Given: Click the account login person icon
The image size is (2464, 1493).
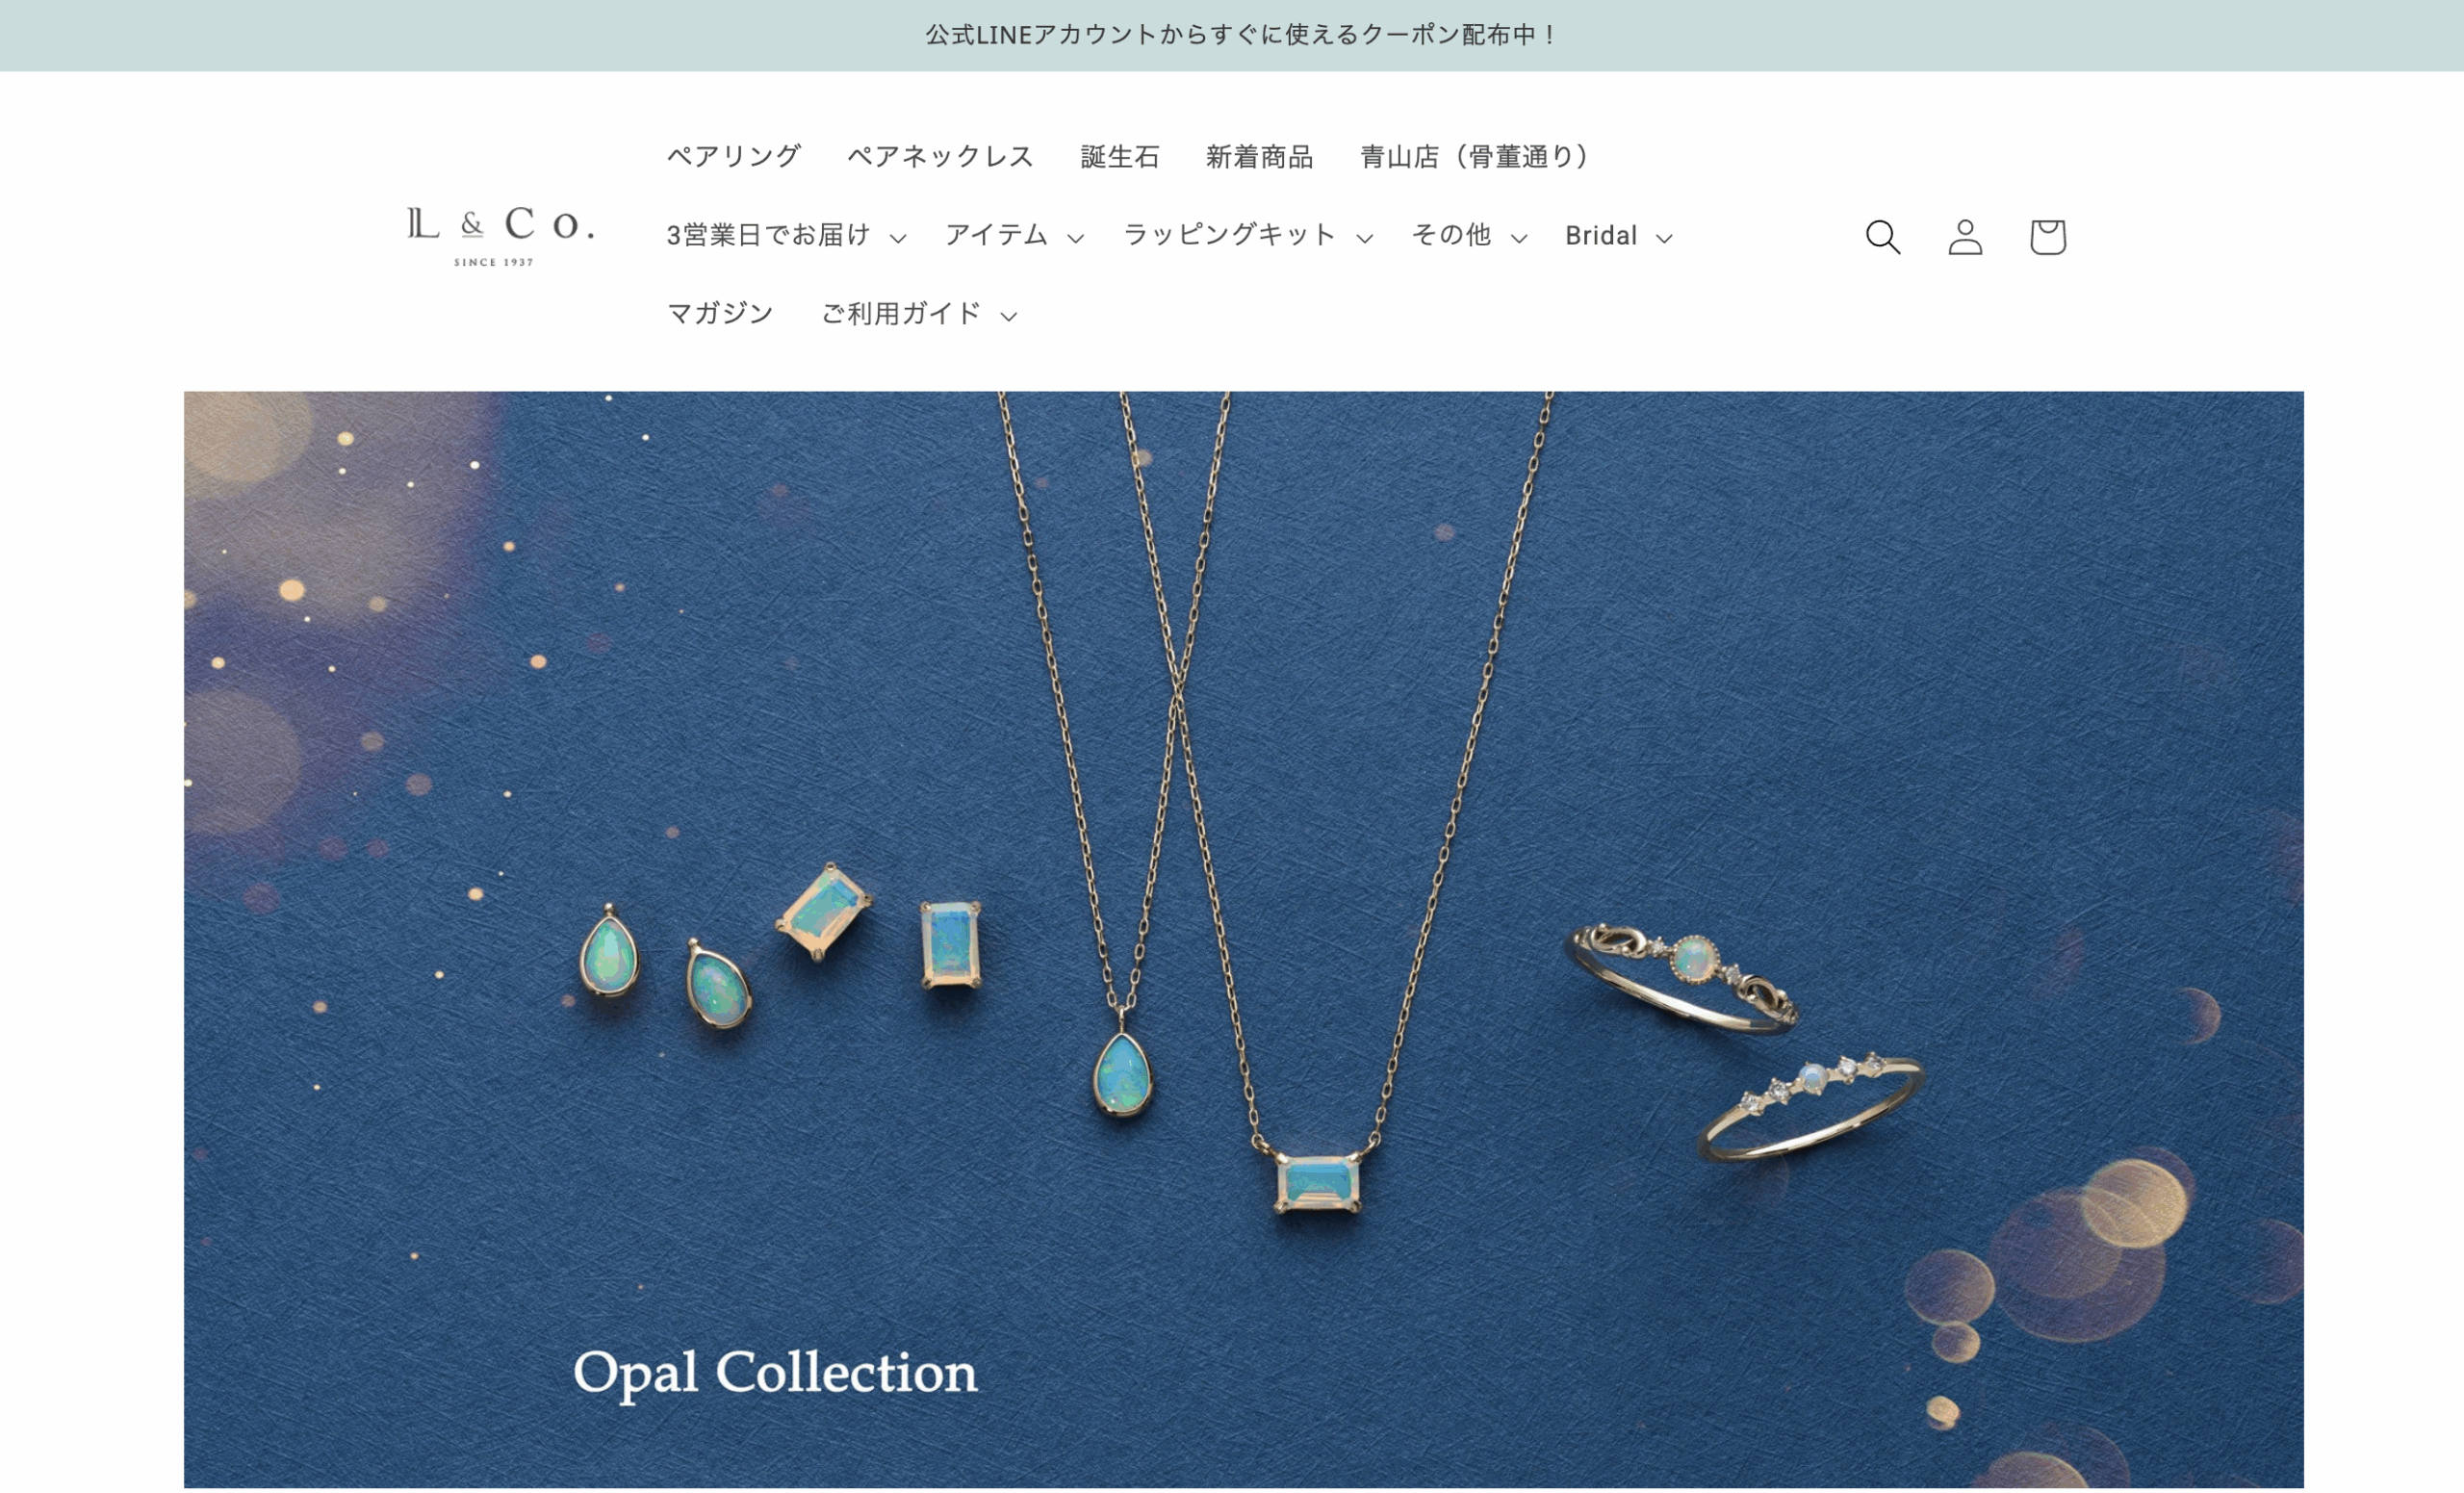Looking at the screenshot, I should tap(1965, 237).
